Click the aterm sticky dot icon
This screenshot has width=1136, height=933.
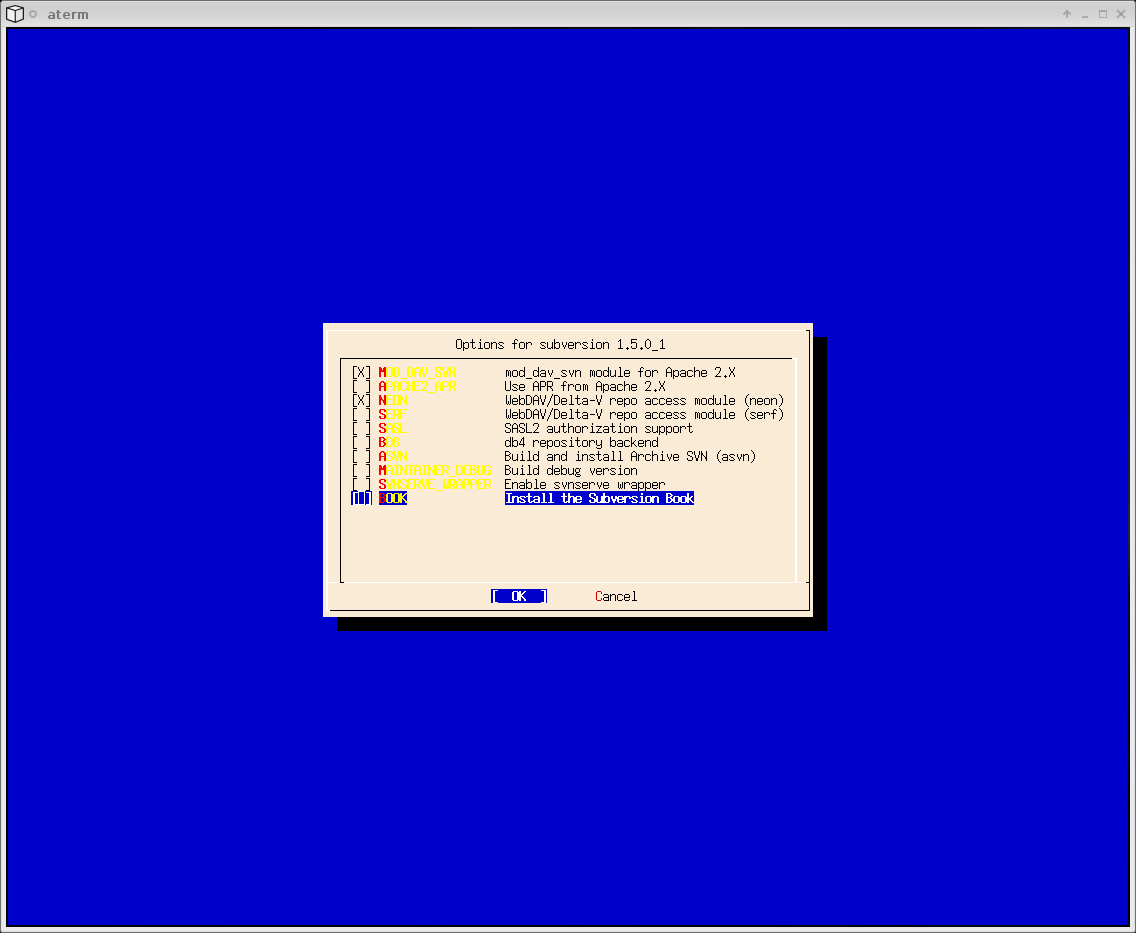click(33, 14)
